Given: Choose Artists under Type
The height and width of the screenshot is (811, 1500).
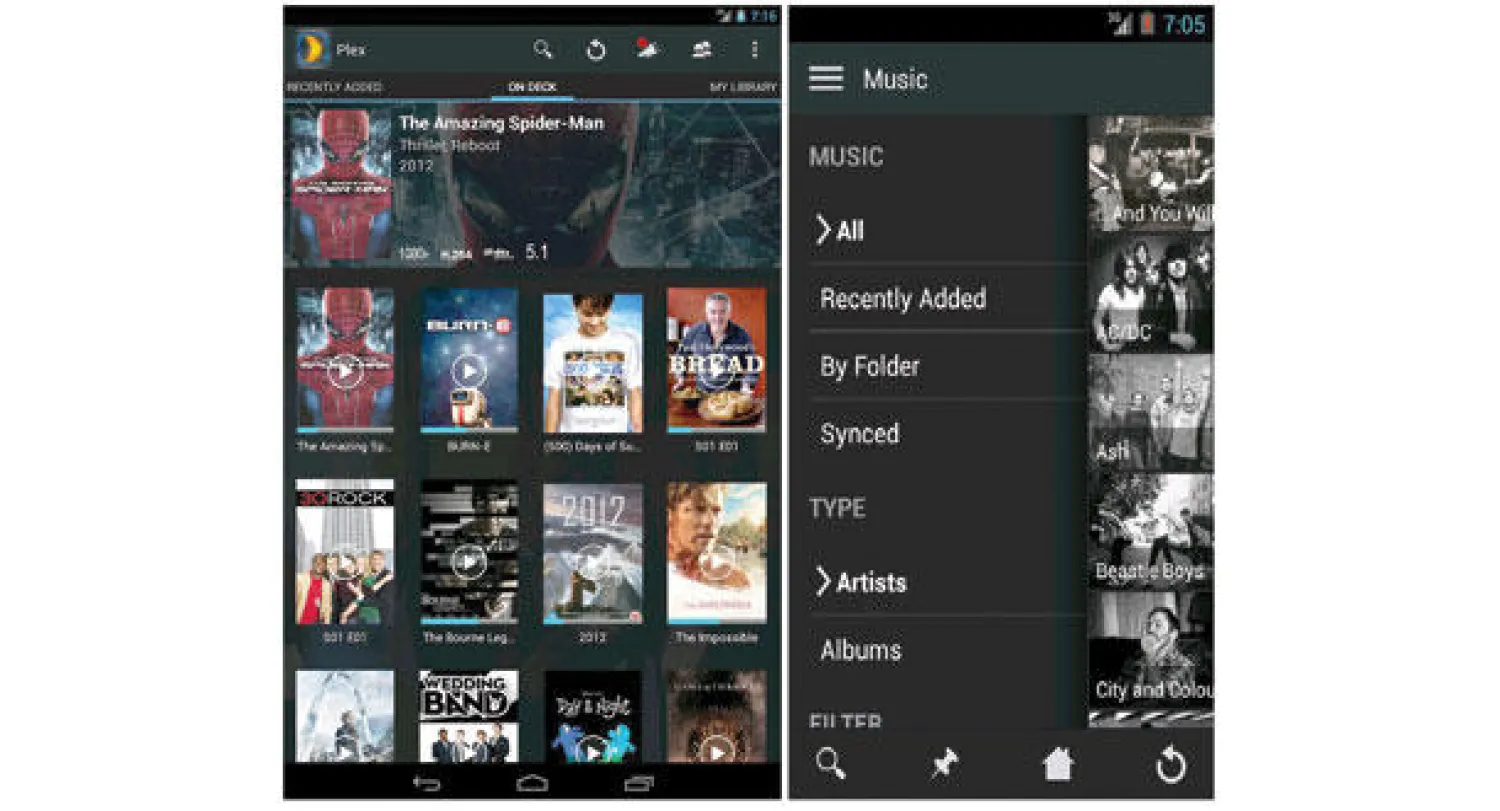Looking at the screenshot, I should point(948,582).
